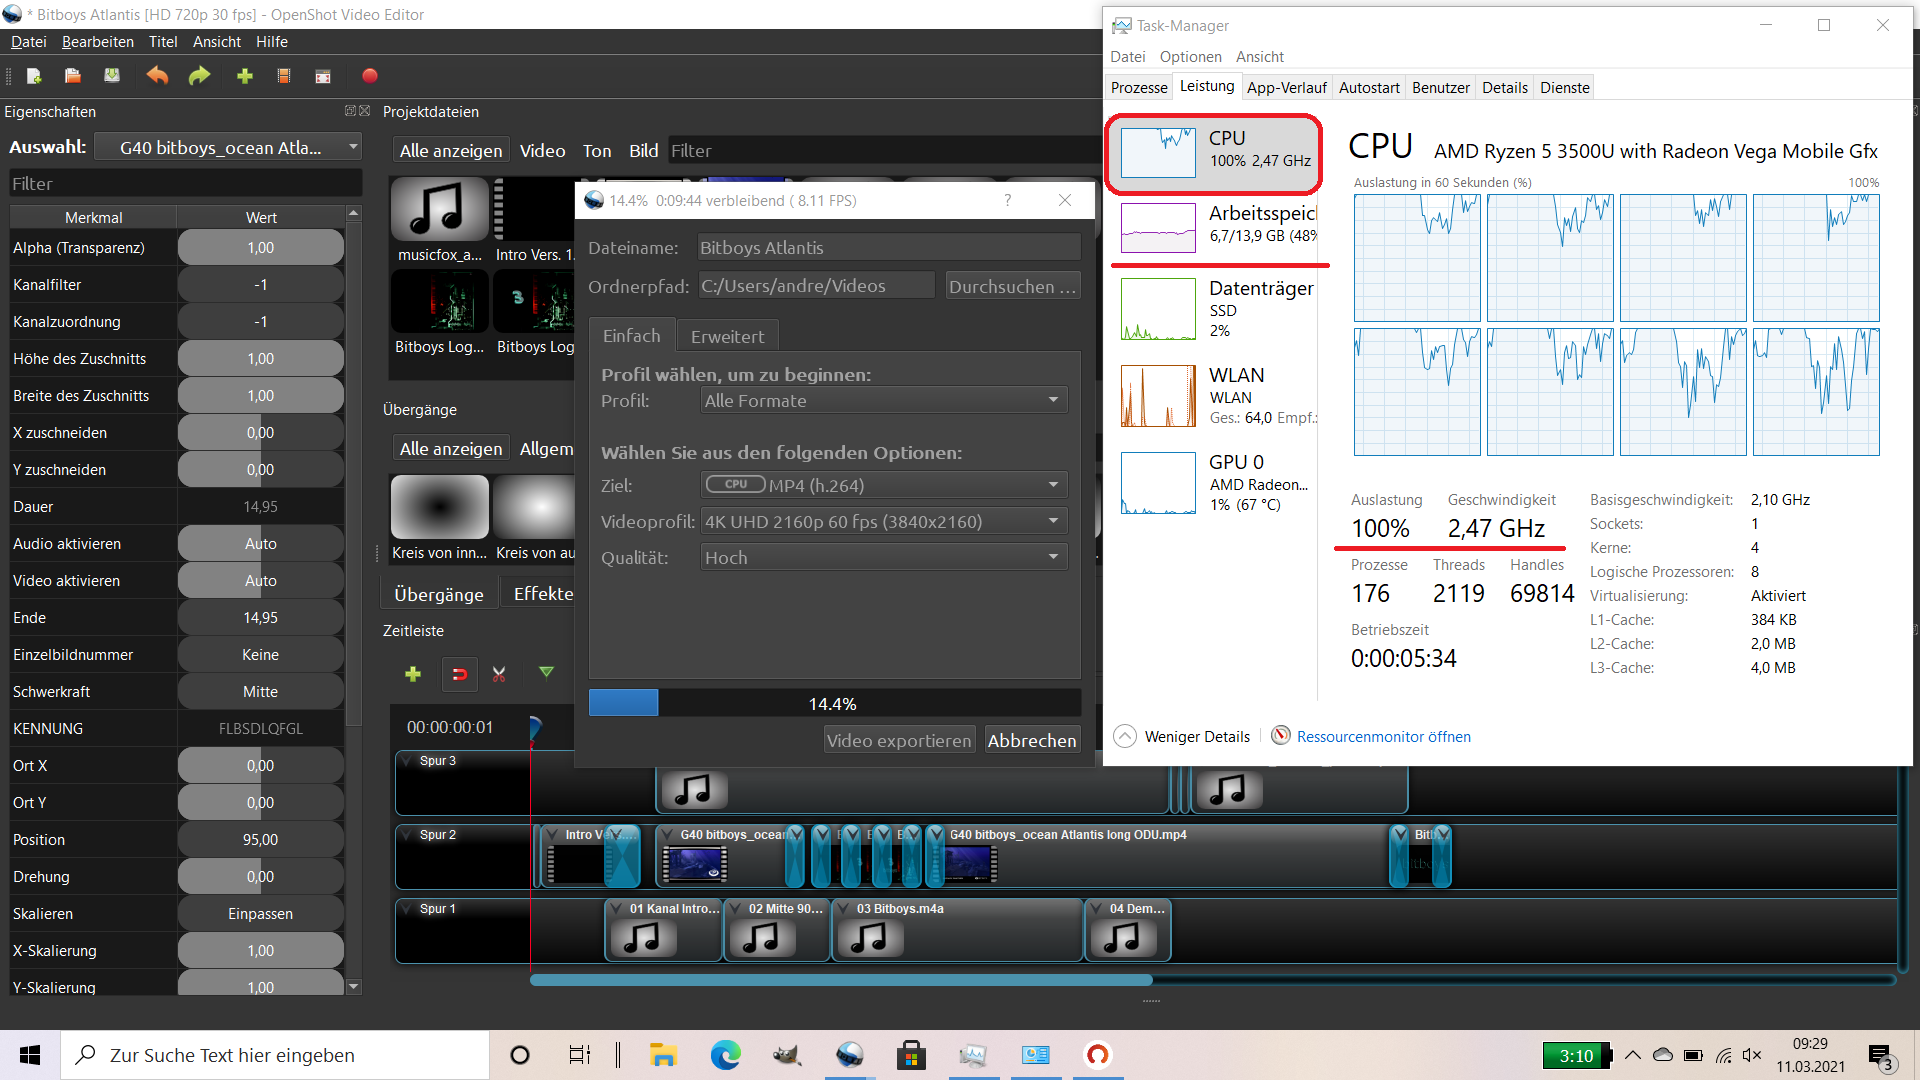The height and width of the screenshot is (1080, 1920).
Task: Open the Auswahl clip selection dropdown
Action: click(229, 148)
